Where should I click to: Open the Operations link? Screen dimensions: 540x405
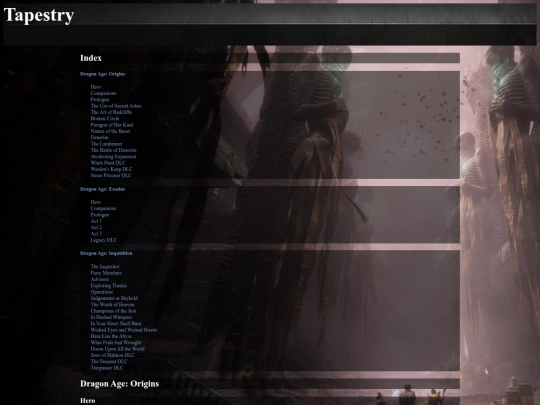(x=102, y=292)
